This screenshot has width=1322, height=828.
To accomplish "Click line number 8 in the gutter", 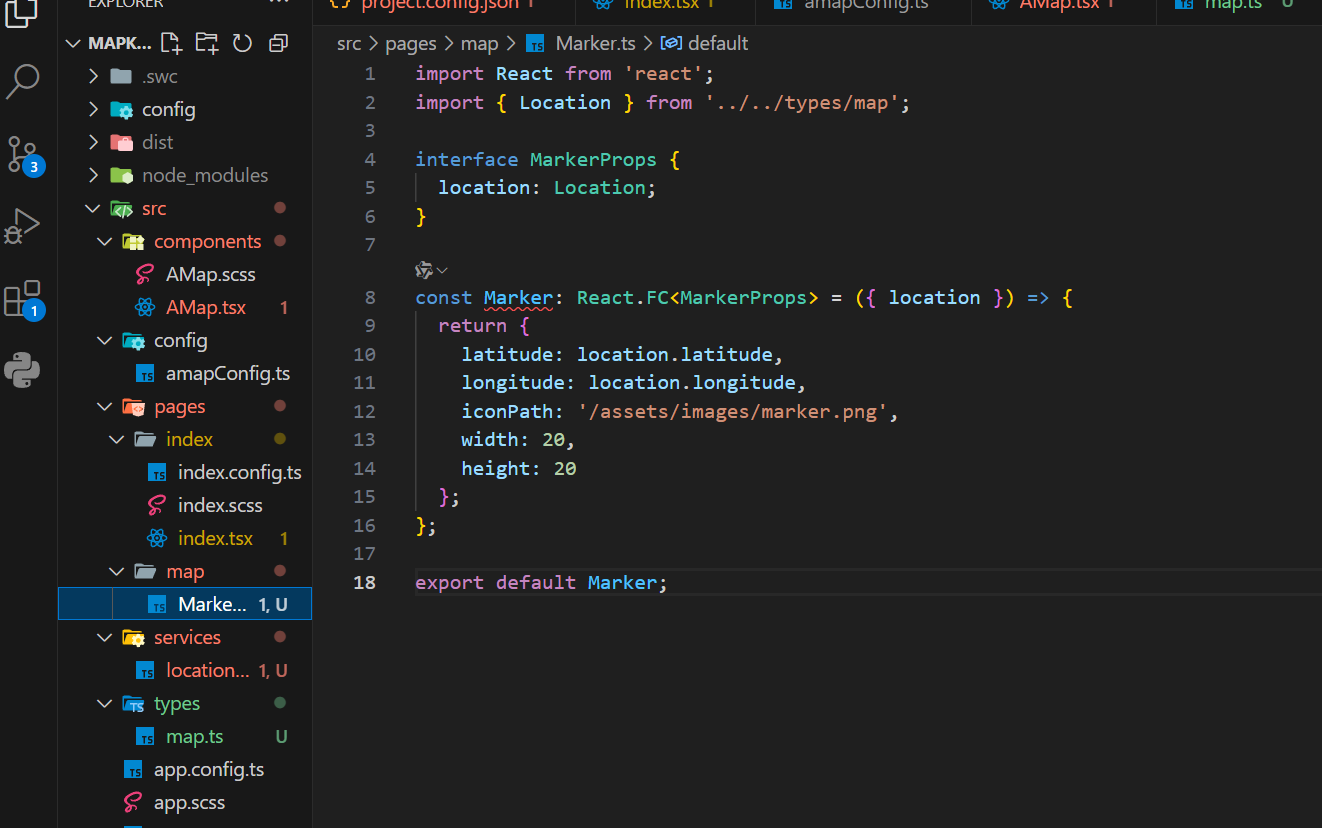I will coord(370,298).
